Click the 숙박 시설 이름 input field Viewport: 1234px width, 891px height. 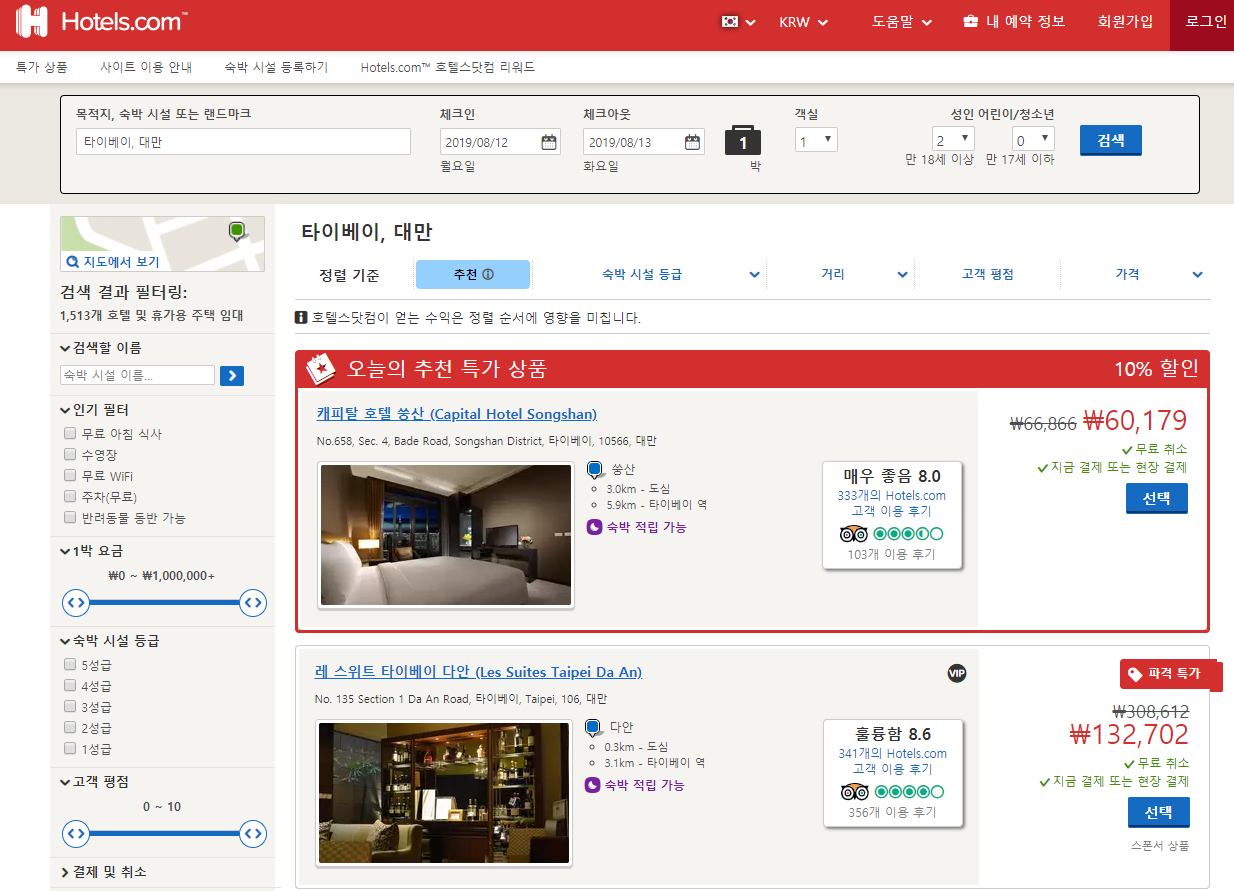pyautogui.click(x=137, y=375)
